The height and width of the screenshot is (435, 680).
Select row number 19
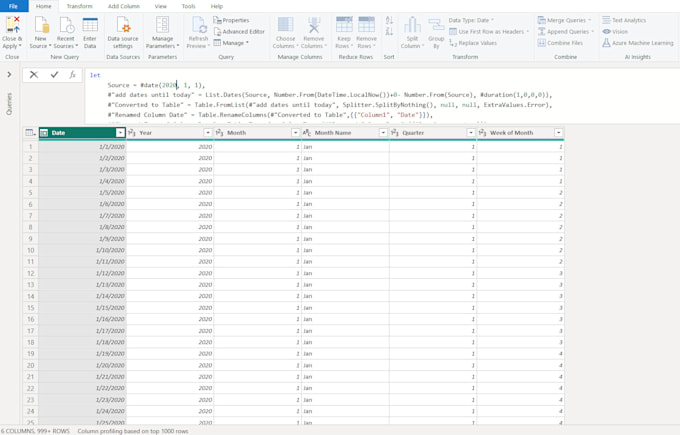tap(30, 353)
